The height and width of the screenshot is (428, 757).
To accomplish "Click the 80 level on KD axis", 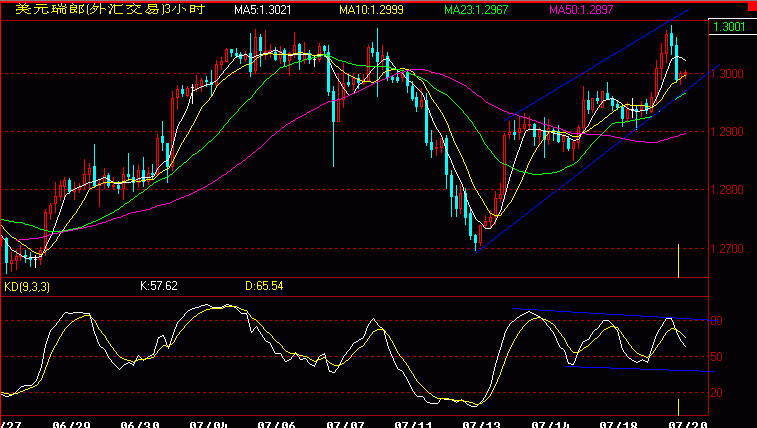I will [x=716, y=321].
